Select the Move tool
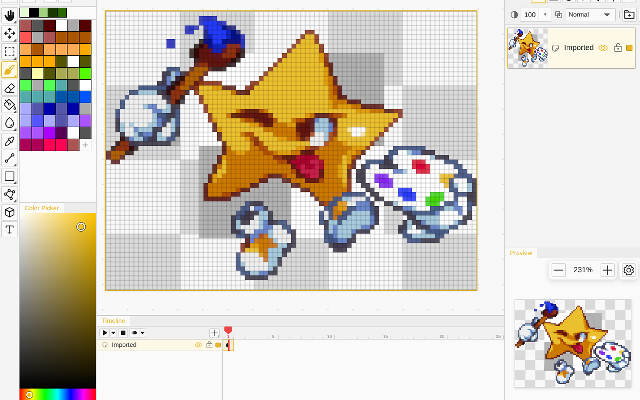The image size is (640, 400). coord(9,33)
